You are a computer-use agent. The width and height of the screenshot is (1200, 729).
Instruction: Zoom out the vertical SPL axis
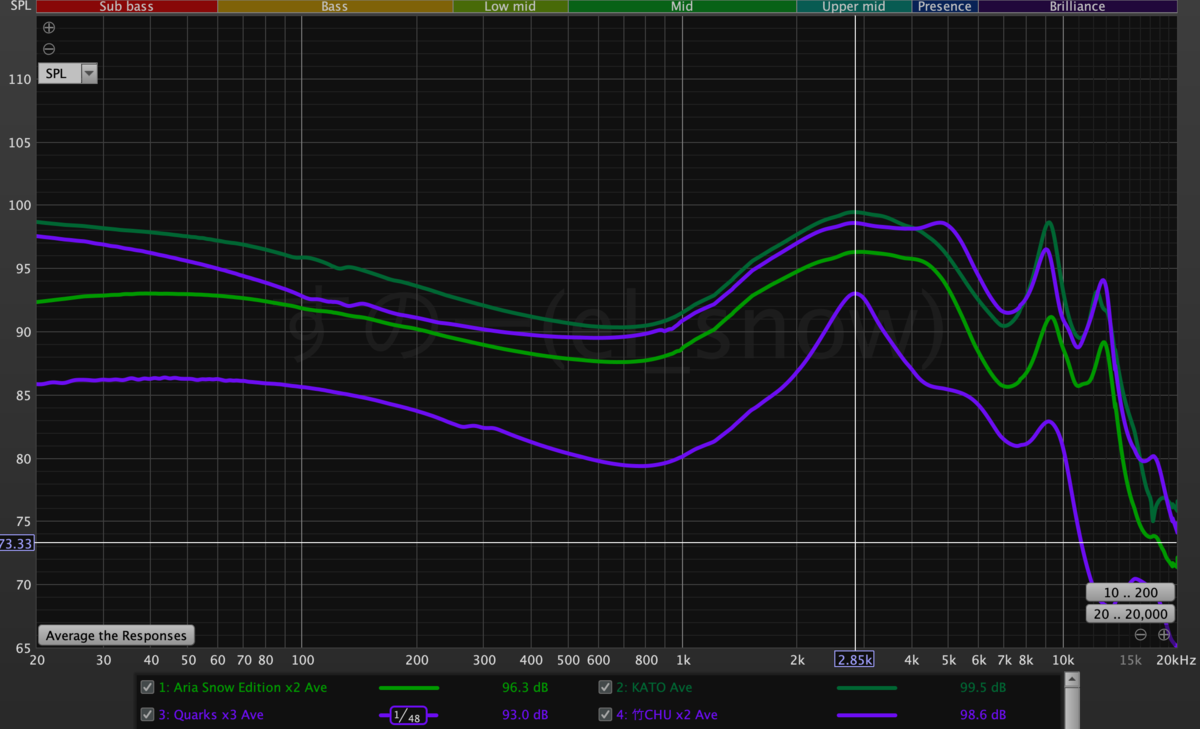pos(49,49)
